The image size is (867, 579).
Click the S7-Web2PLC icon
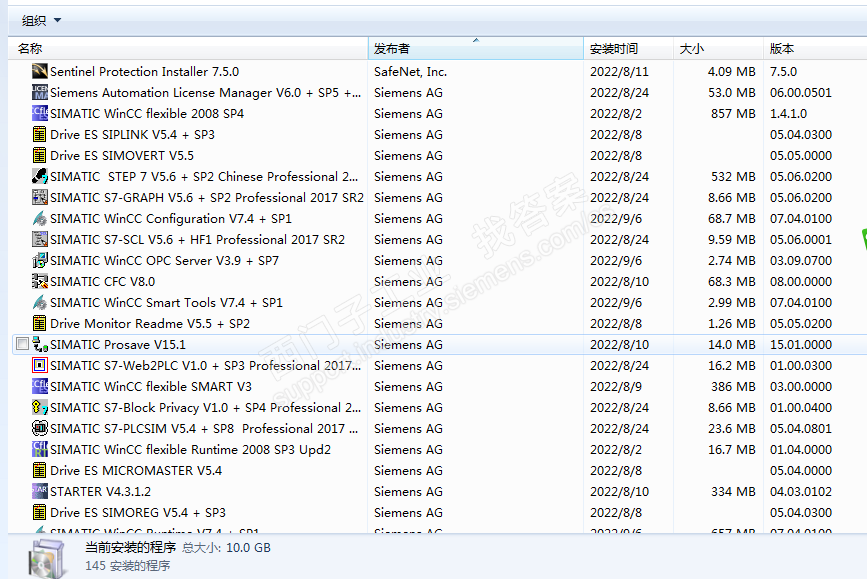point(40,366)
